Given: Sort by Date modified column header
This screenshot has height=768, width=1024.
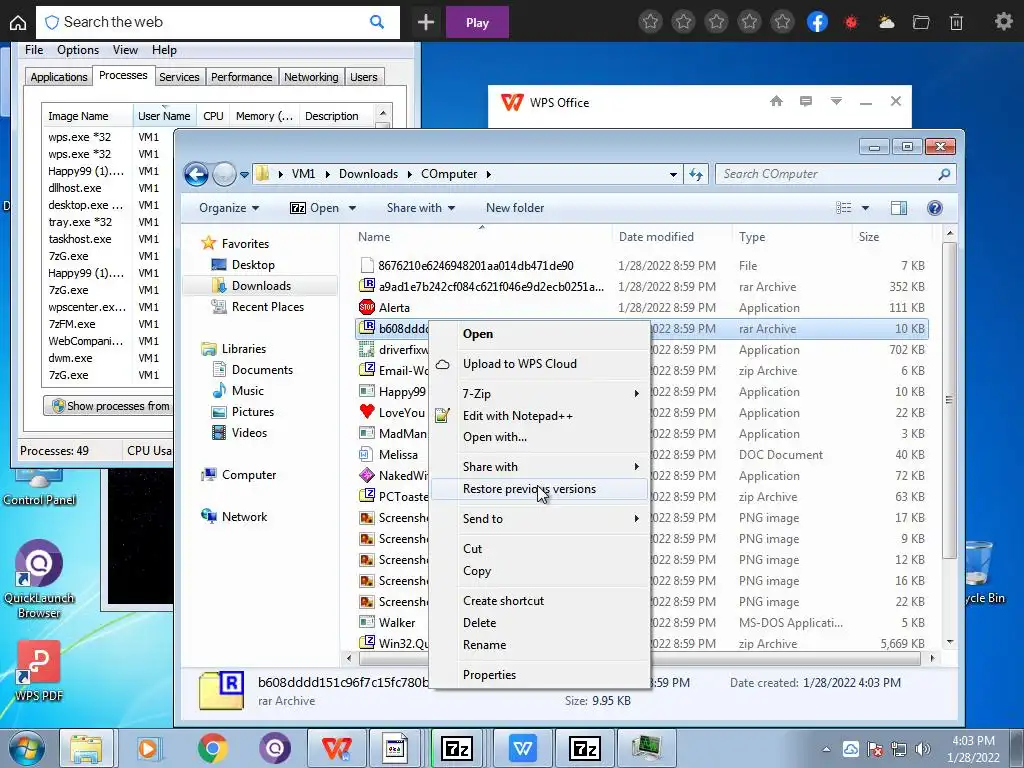Looking at the screenshot, I should [x=673, y=236].
